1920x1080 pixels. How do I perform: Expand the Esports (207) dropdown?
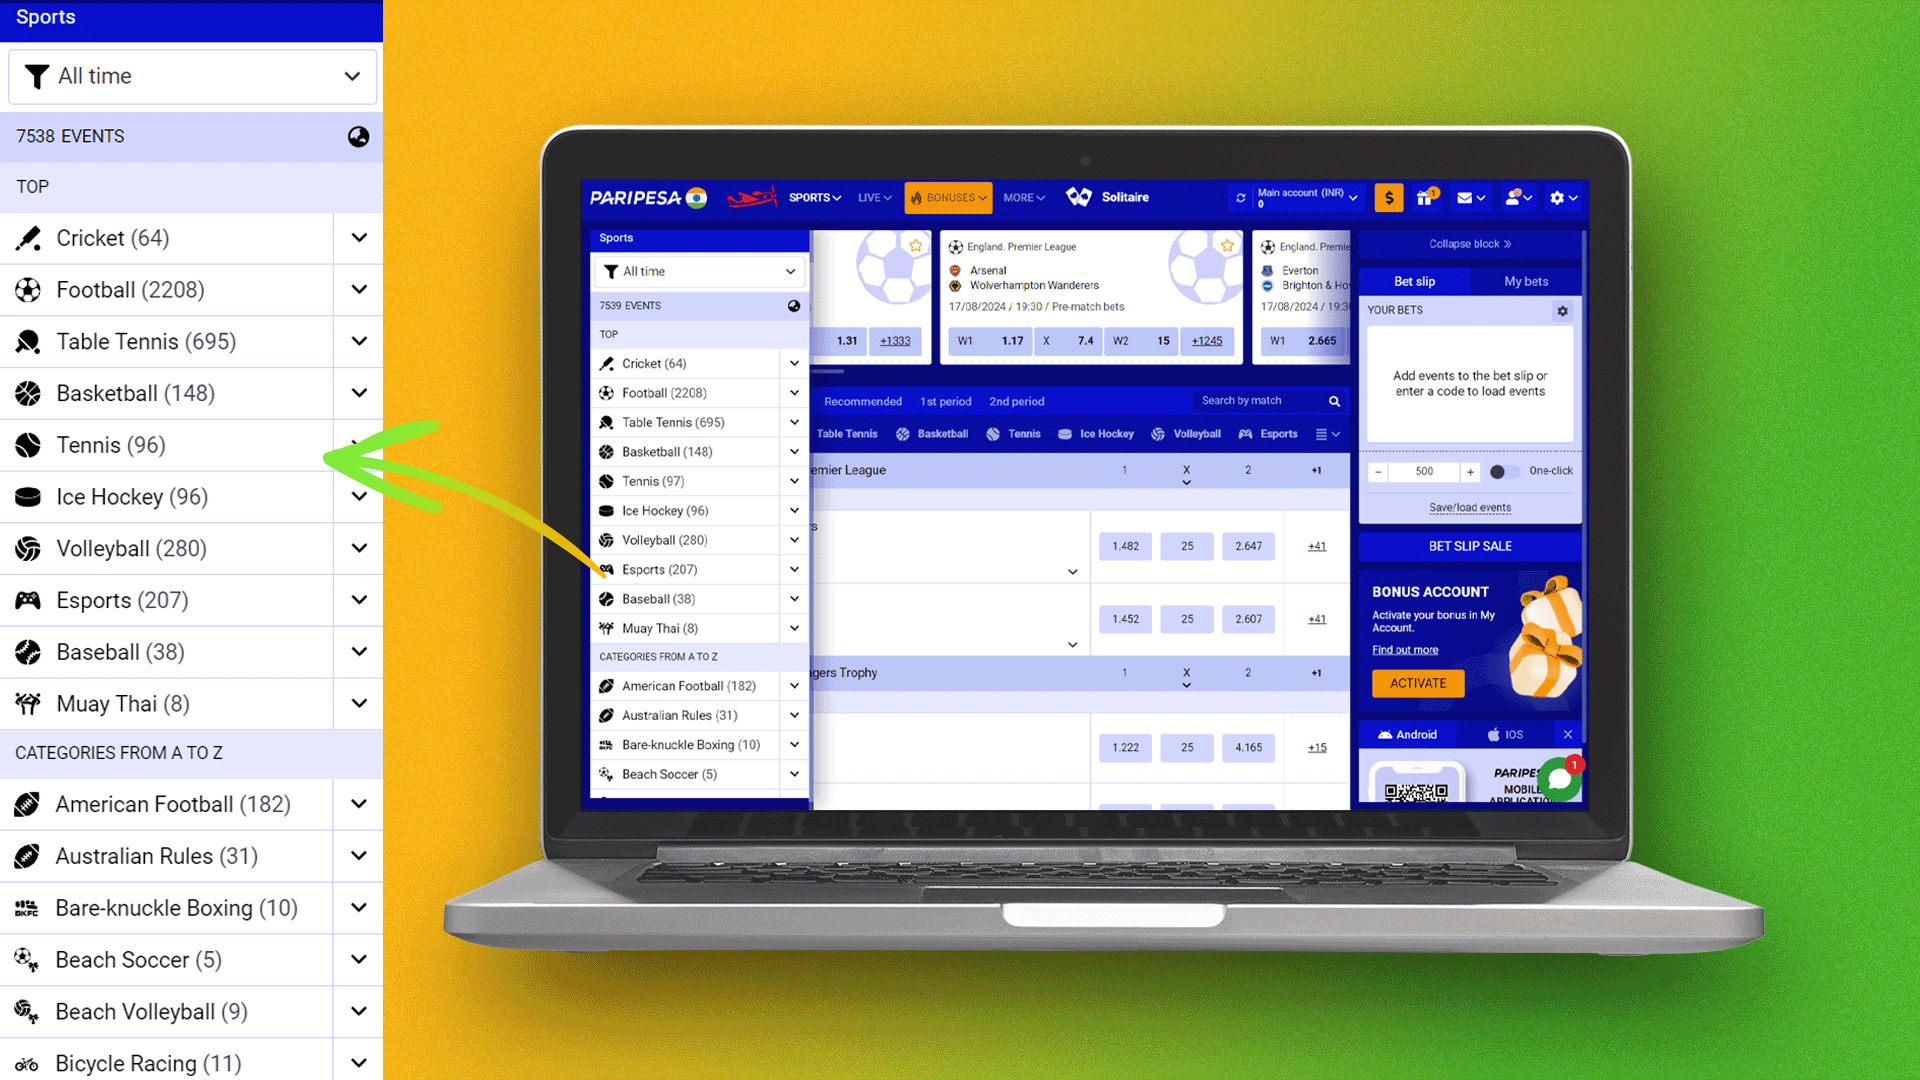(359, 600)
